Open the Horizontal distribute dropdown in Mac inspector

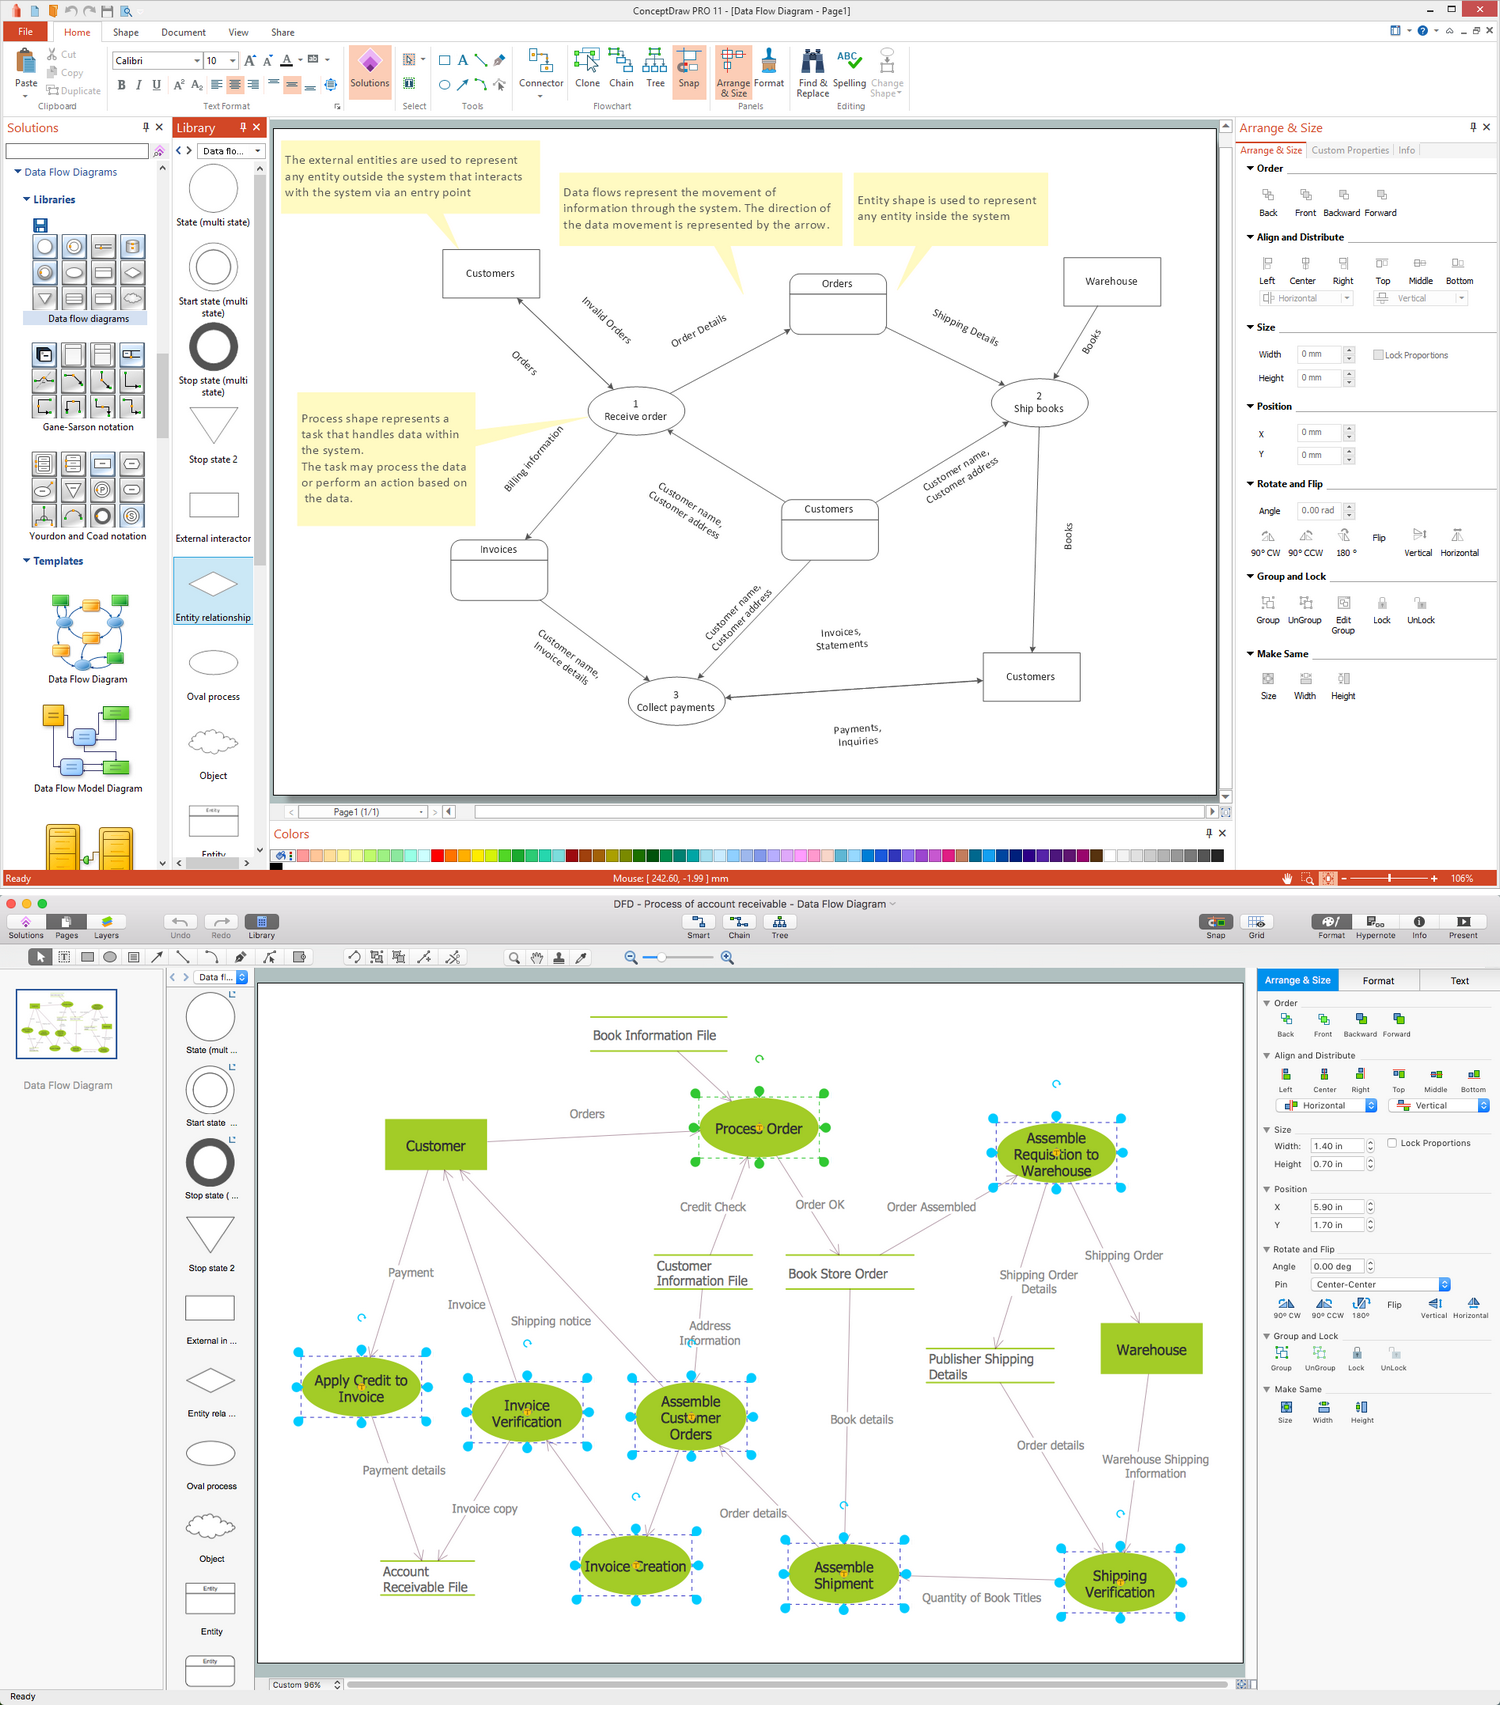(1326, 1105)
